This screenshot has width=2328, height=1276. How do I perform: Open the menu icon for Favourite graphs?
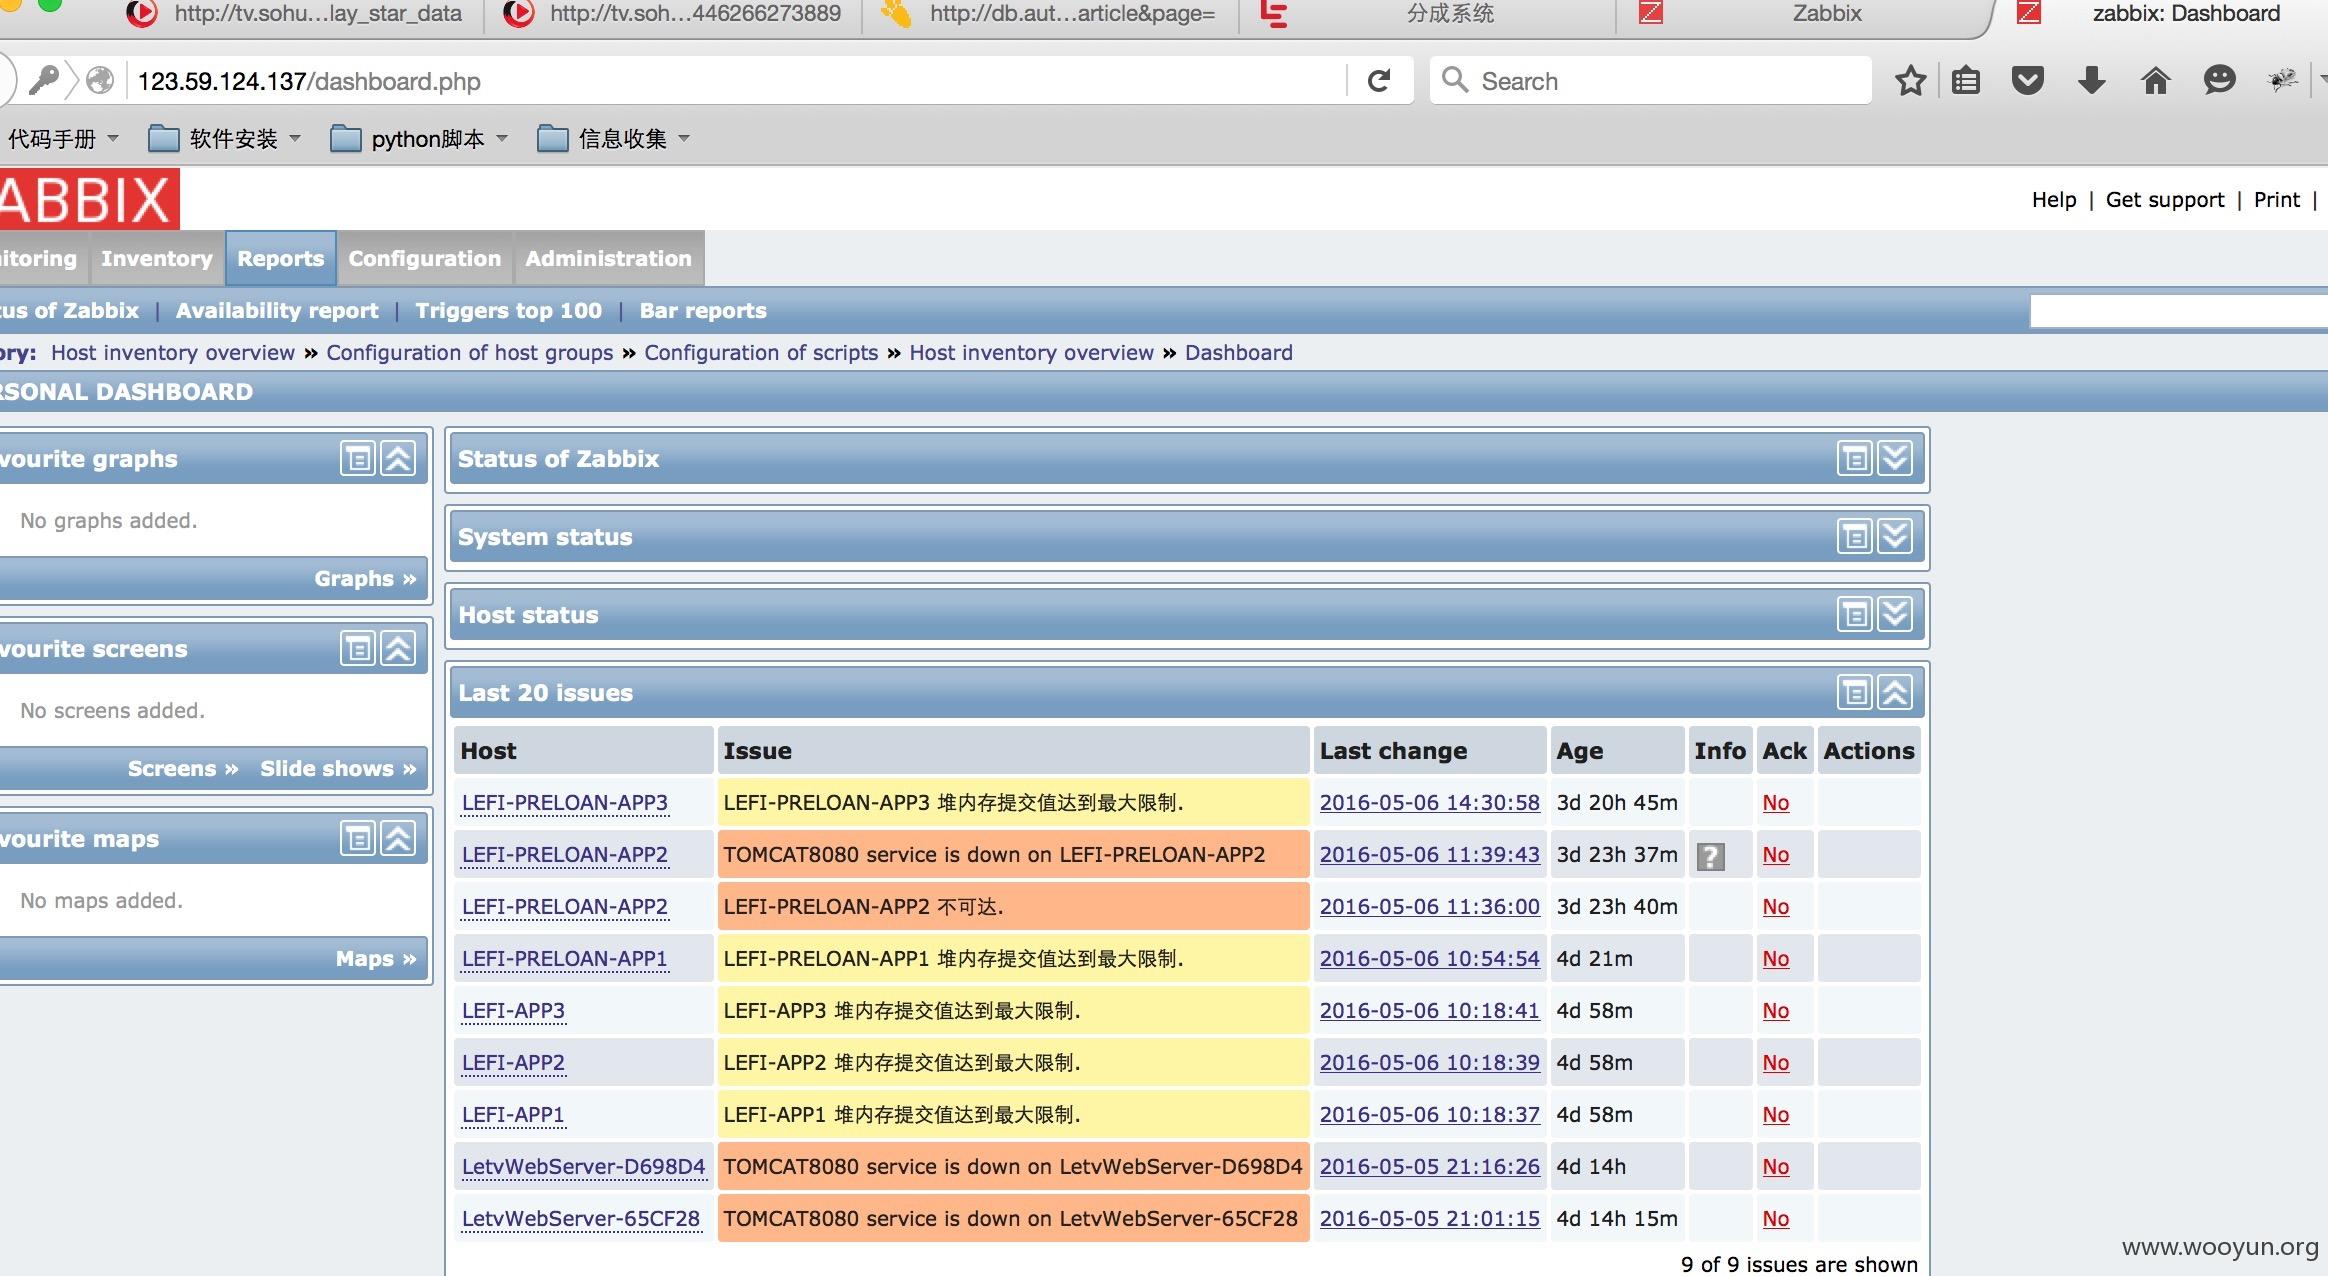point(358,459)
